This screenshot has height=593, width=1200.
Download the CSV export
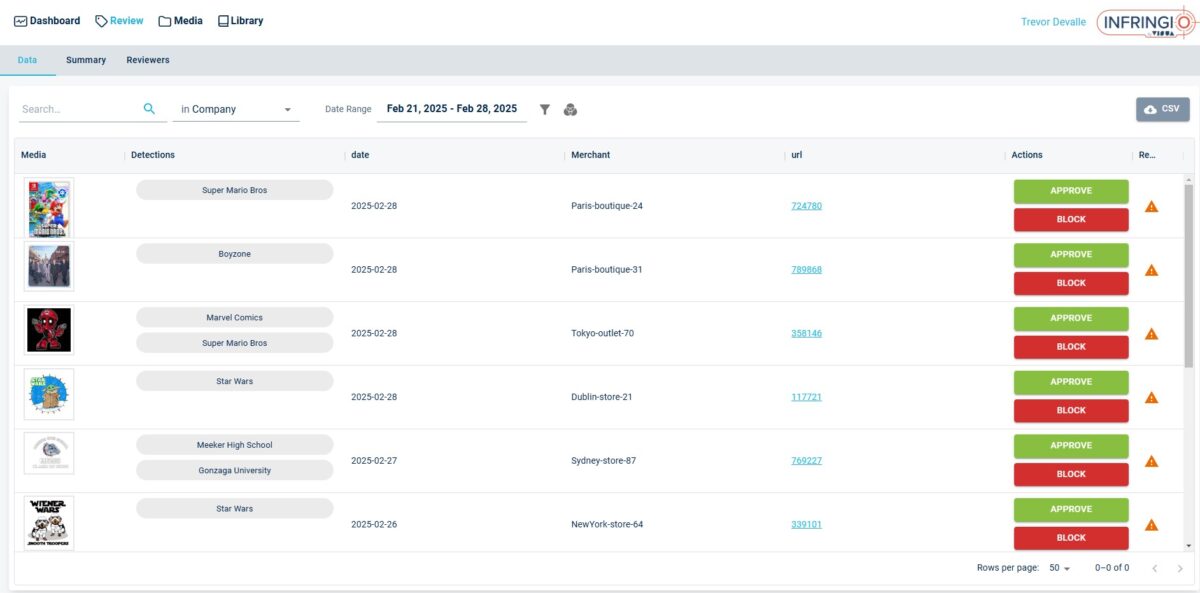point(1163,109)
